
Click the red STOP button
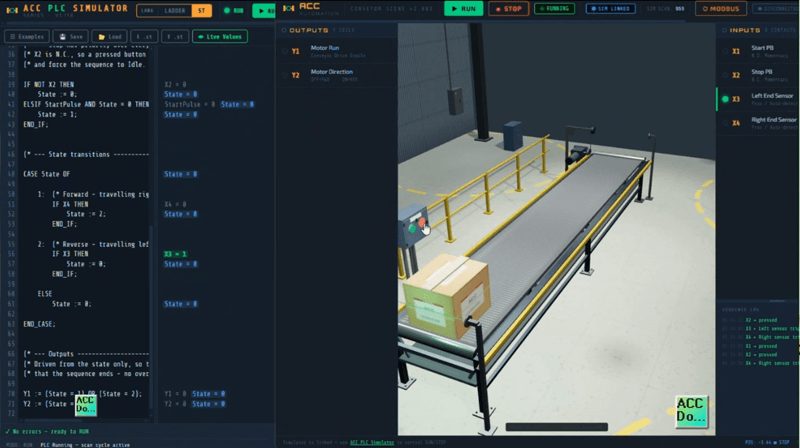(509, 9)
